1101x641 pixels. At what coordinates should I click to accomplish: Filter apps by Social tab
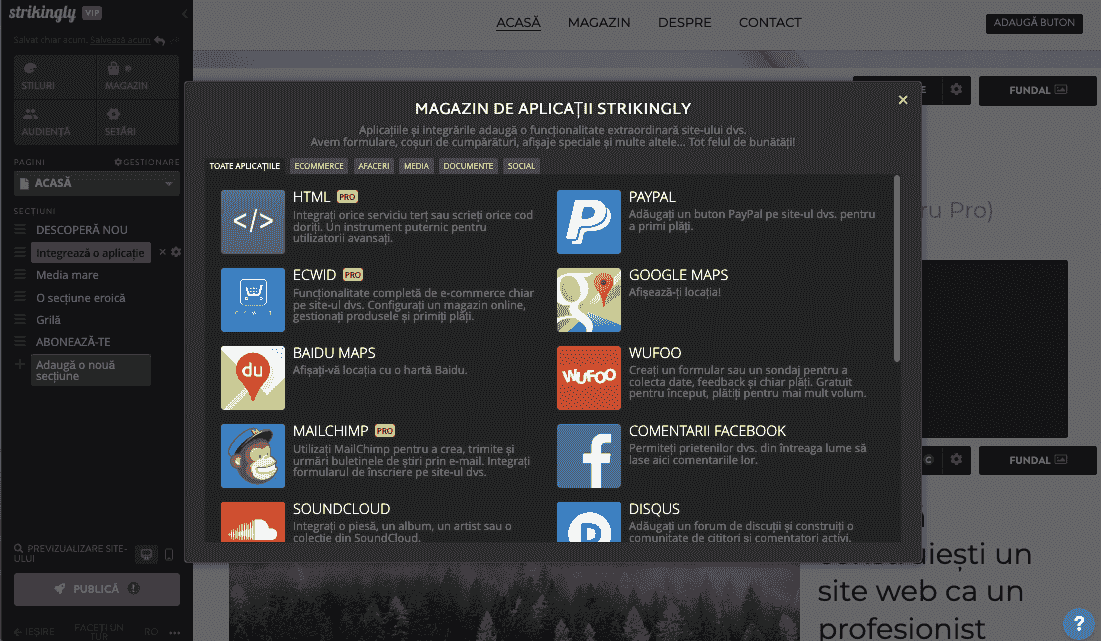(521, 166)
